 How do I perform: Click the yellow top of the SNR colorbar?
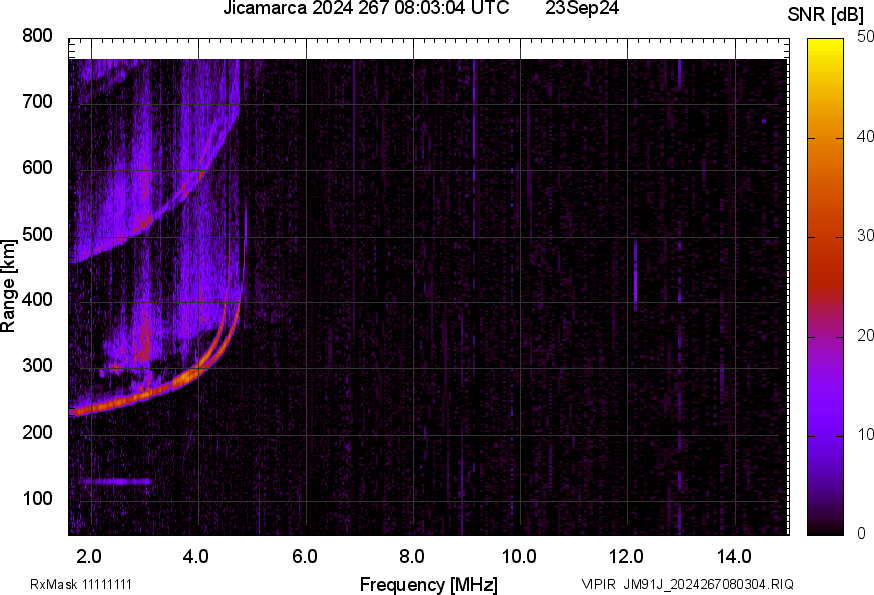(825, 46)
